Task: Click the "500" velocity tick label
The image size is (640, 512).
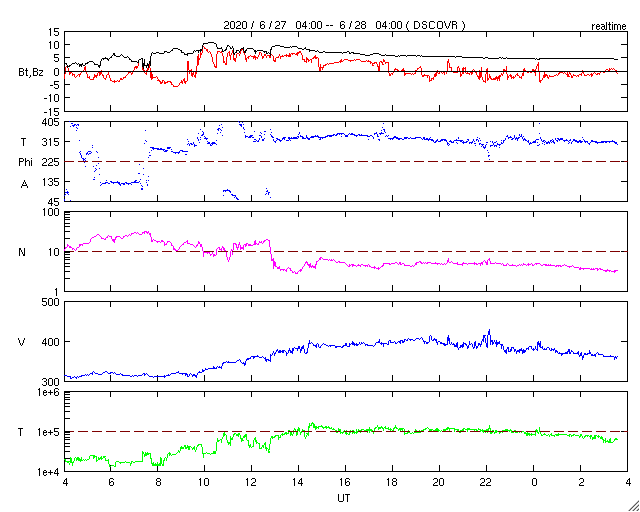Action: [51, 302]
